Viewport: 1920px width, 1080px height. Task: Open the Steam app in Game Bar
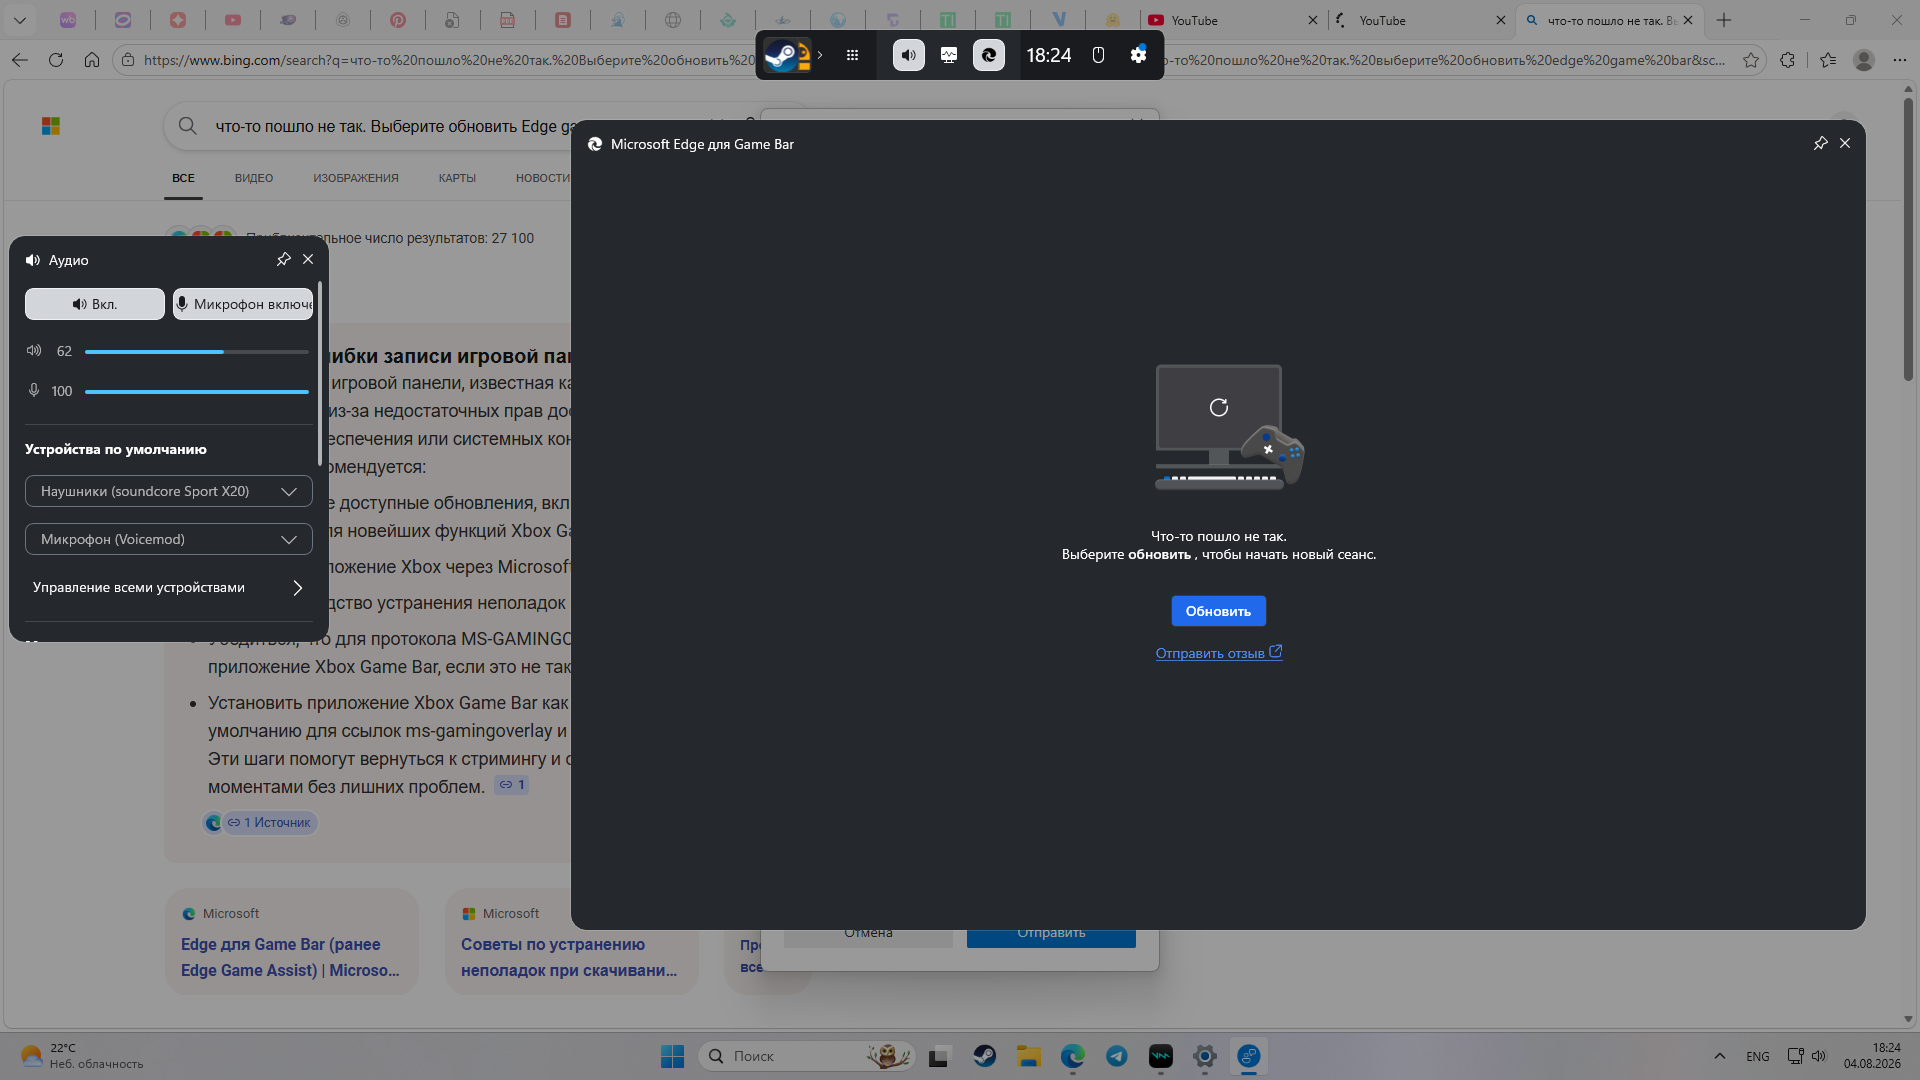tap(787, 55)
